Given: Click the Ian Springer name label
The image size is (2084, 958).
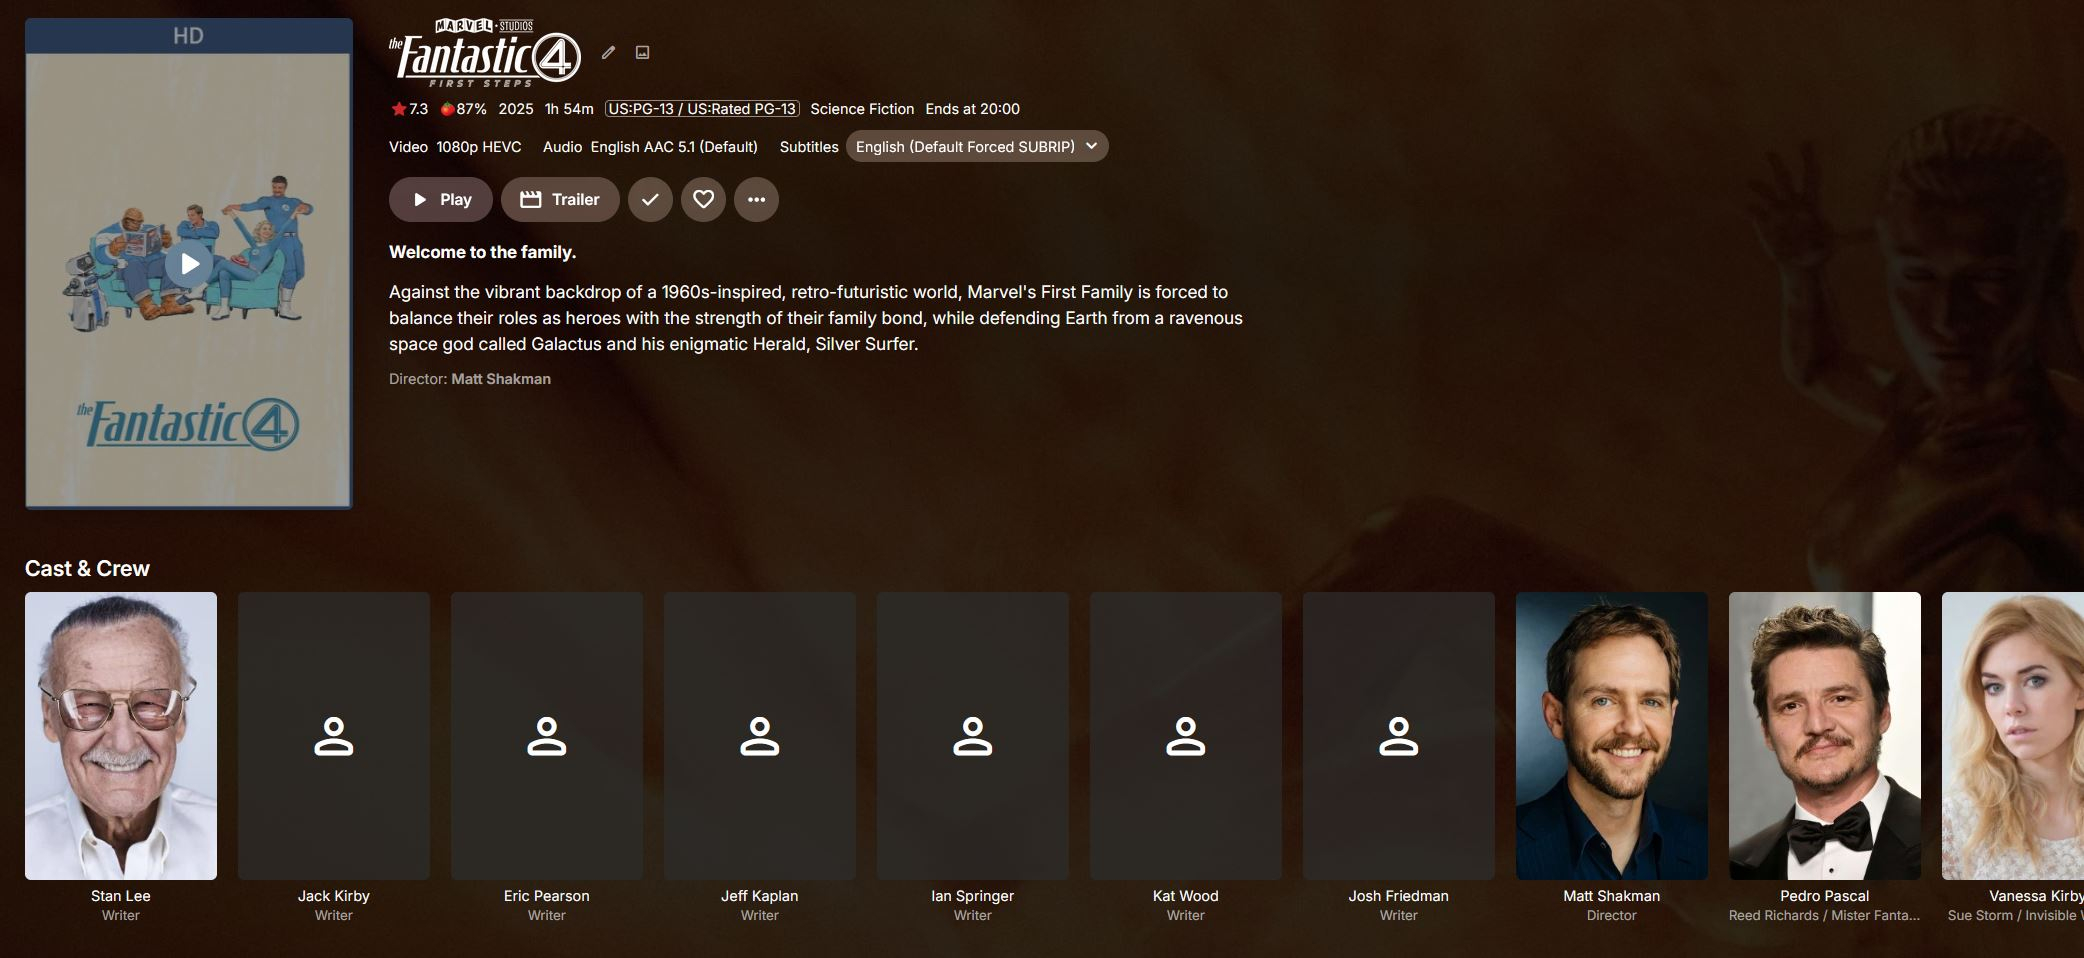Looking at the screenshot, I should pyautogui.click(x=973, y=896).
